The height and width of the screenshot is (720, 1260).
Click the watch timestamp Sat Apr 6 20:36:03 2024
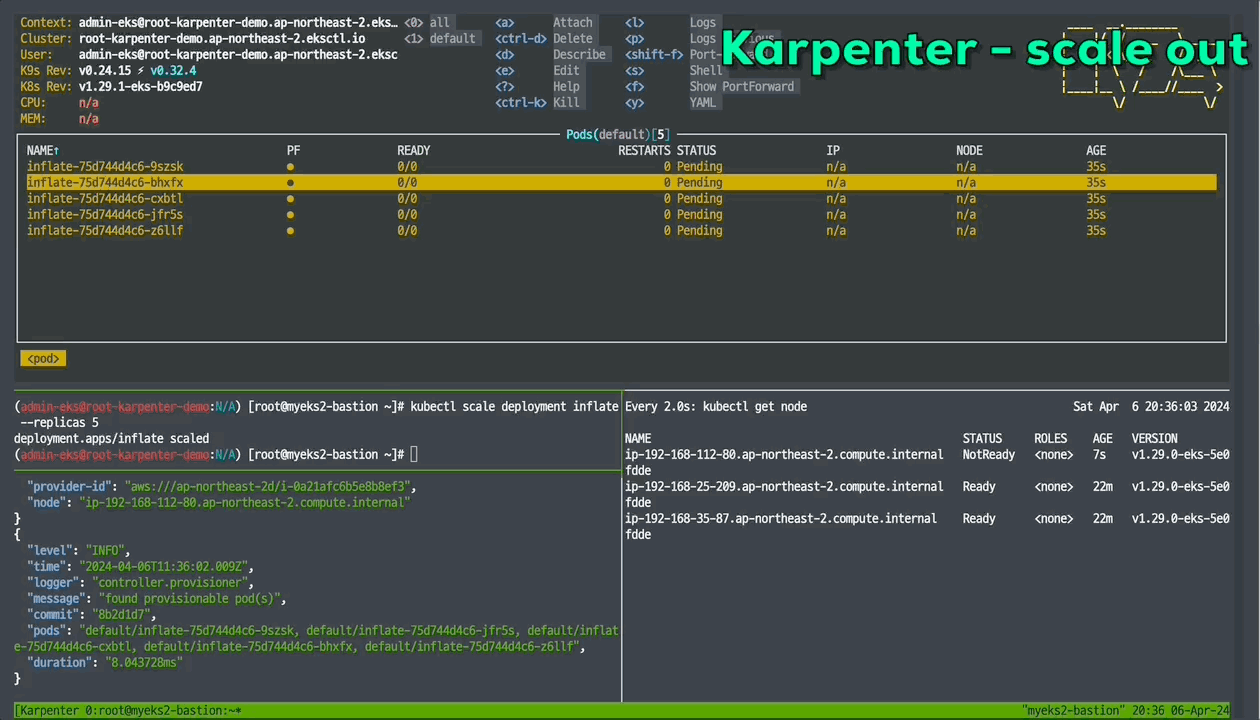tap(1151, 406)
